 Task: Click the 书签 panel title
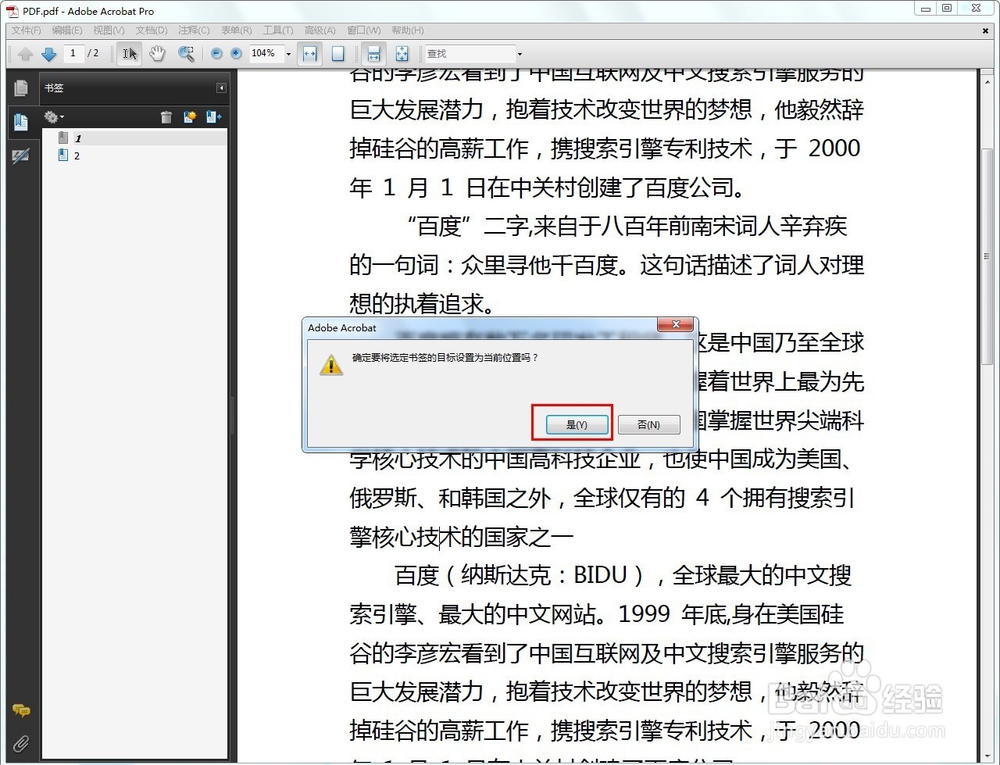(x=54, y=88)
